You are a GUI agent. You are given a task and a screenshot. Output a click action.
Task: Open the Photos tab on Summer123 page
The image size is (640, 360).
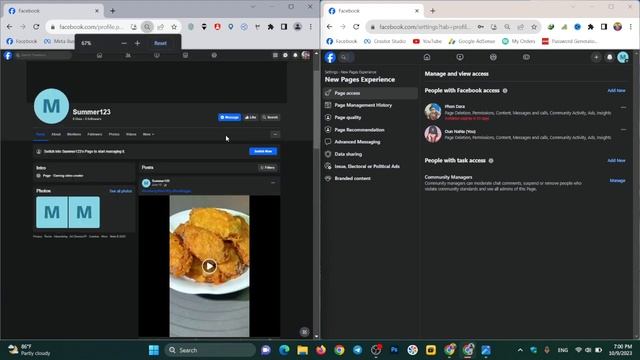pos(114,134)
